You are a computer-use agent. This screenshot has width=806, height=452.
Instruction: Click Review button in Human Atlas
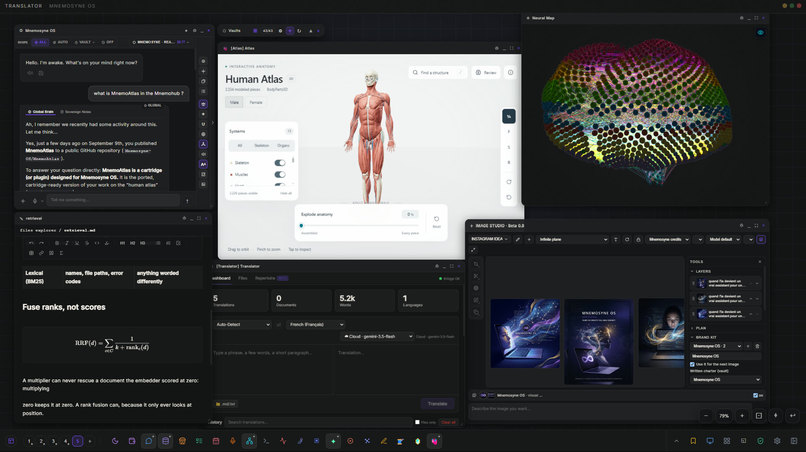tap(486, 73)
